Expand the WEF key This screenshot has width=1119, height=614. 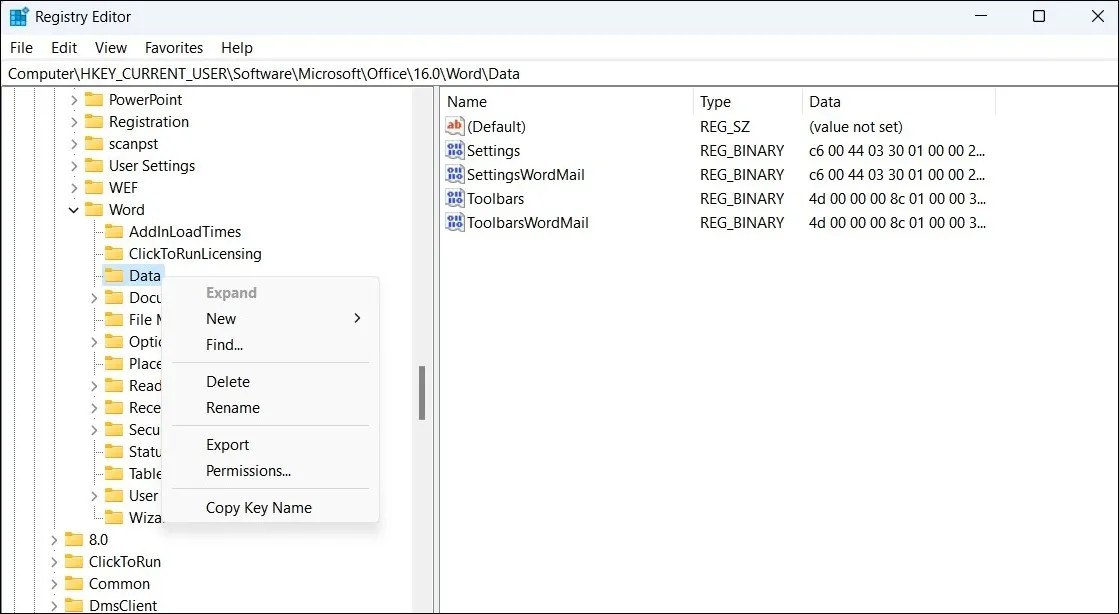click(74, 188)
